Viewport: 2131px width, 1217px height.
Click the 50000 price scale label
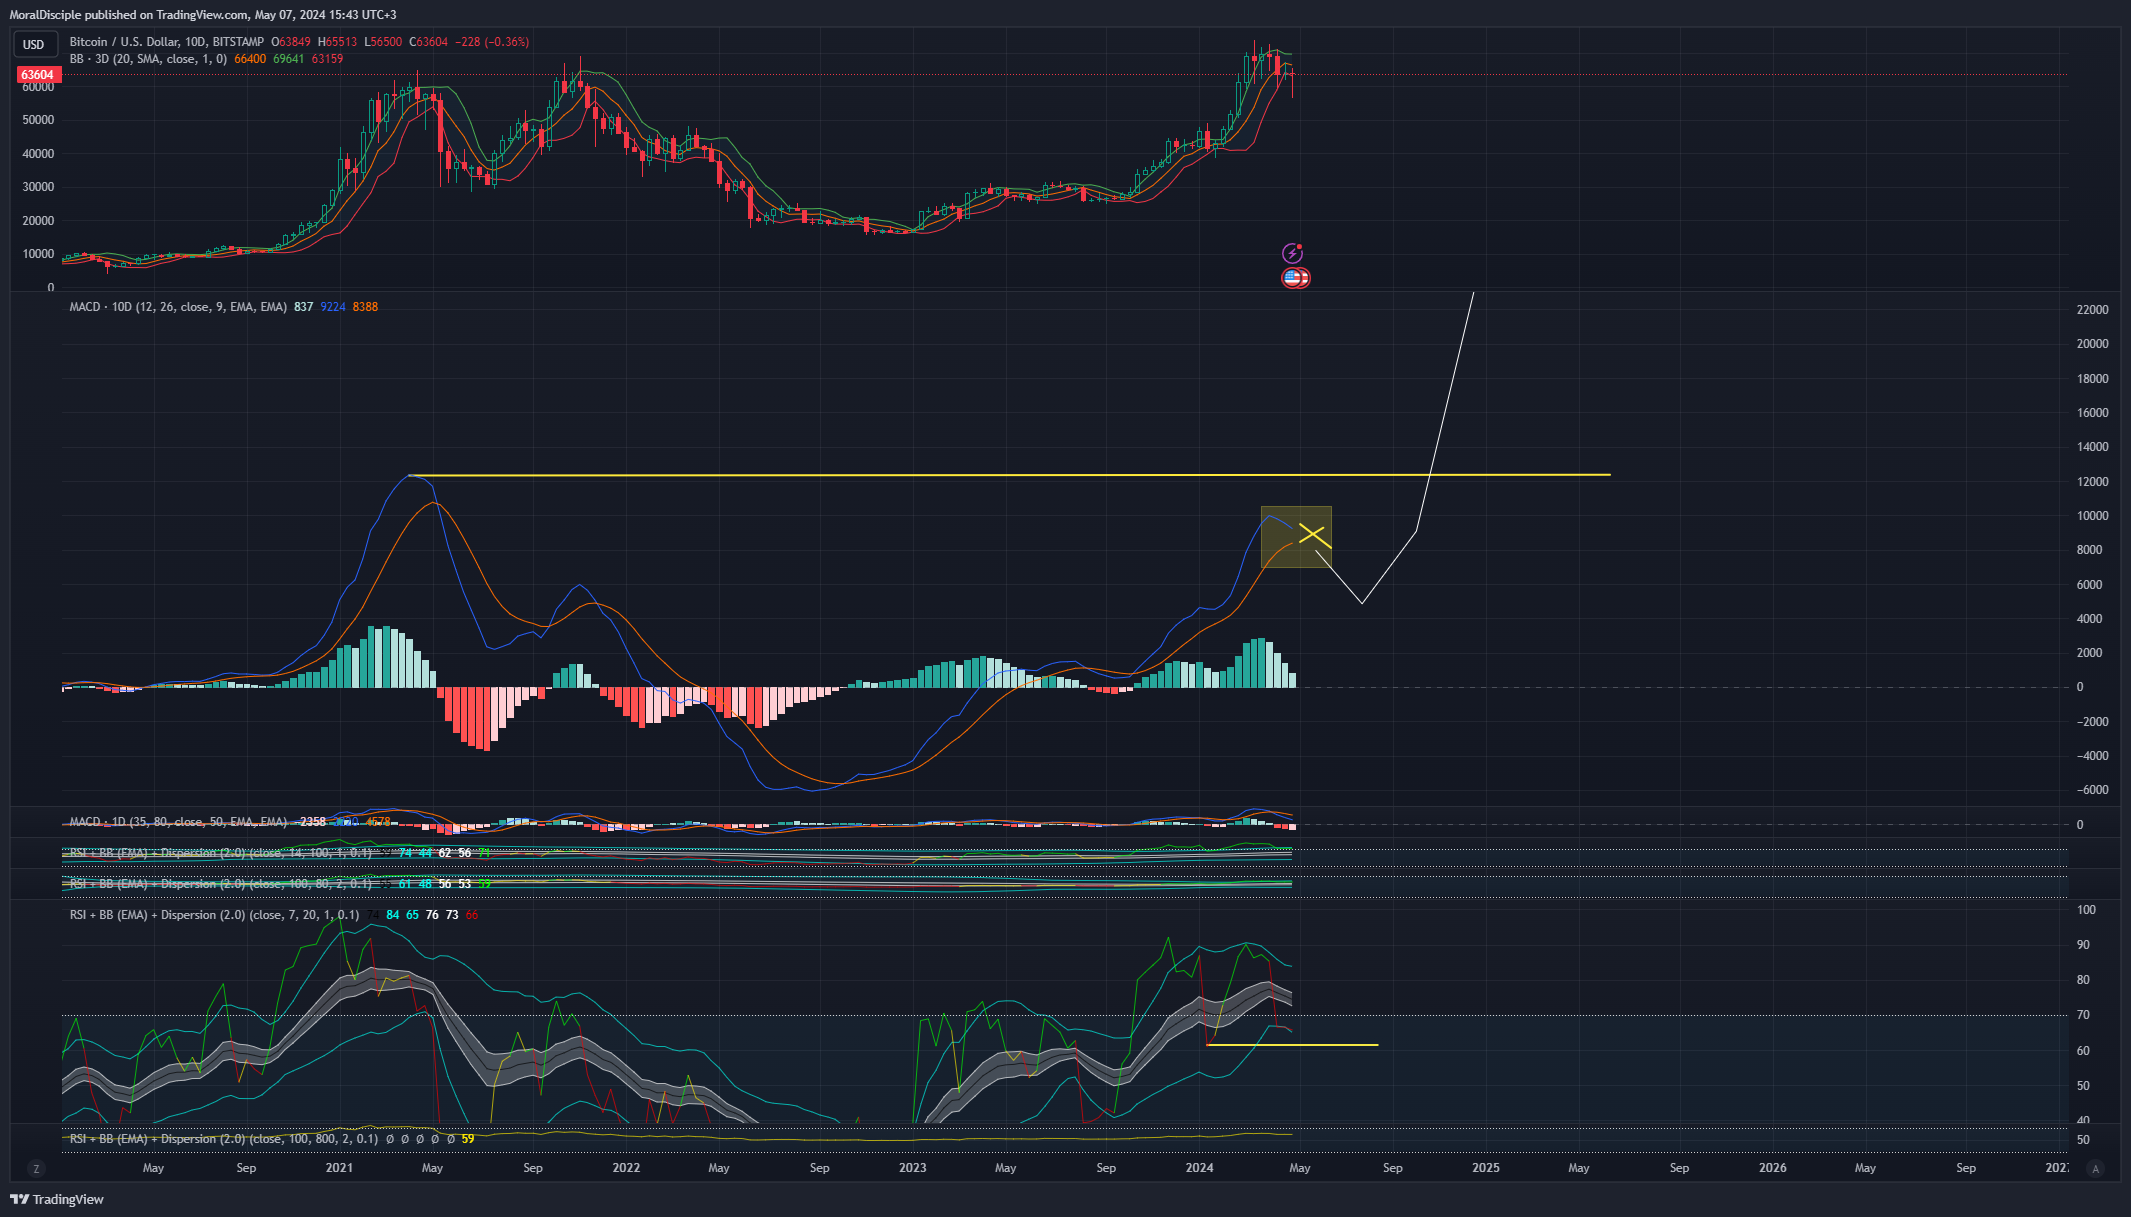click(38, 120)
